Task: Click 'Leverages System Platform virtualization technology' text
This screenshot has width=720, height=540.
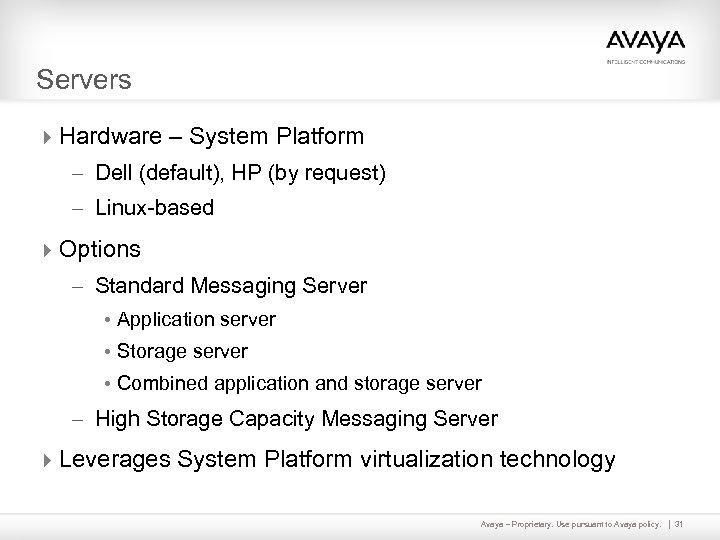Action: [338, 460]
